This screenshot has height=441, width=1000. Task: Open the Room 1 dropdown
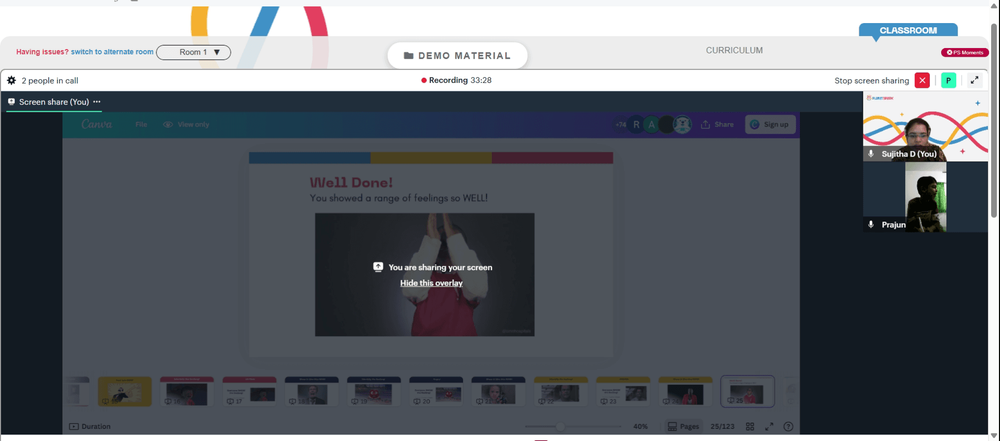click(193, 52)
